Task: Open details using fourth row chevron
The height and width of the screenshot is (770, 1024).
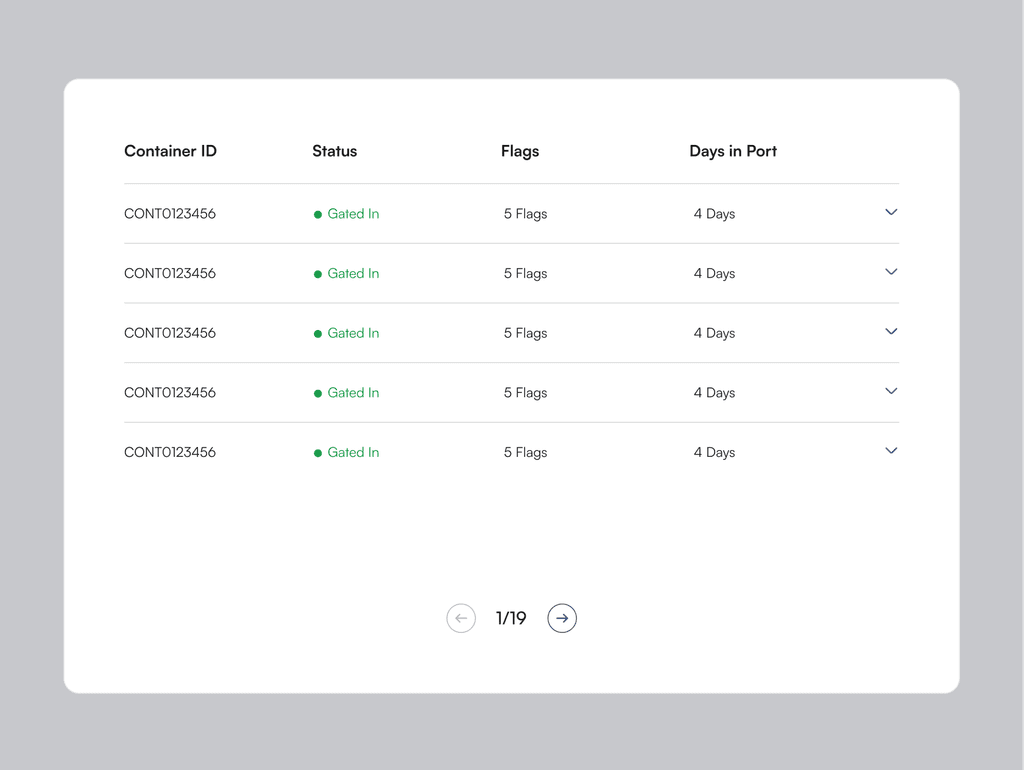Action: tap(891, 391)
